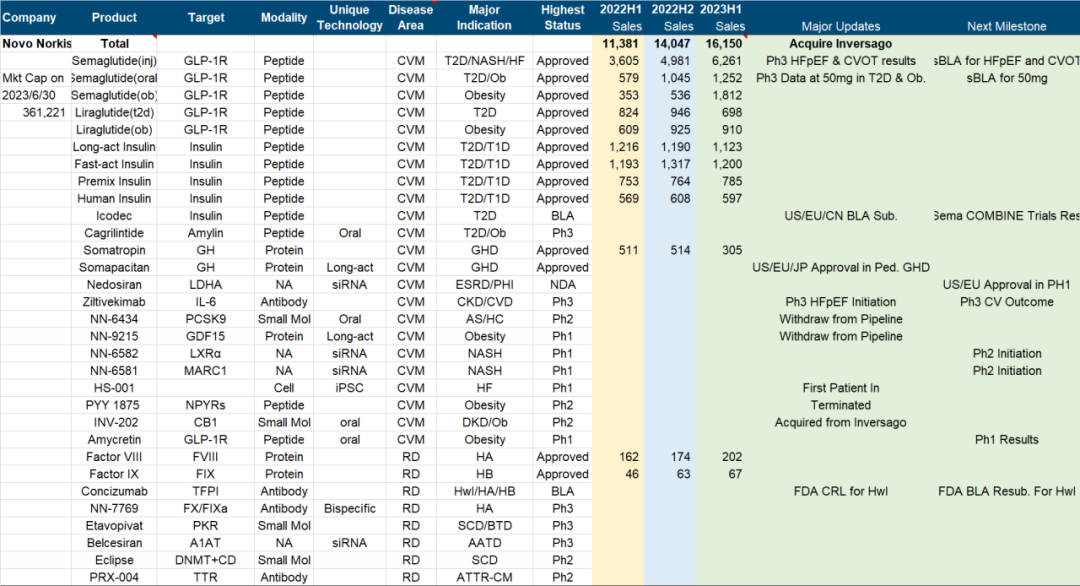Click the Terminated update cell

(840, 405)
